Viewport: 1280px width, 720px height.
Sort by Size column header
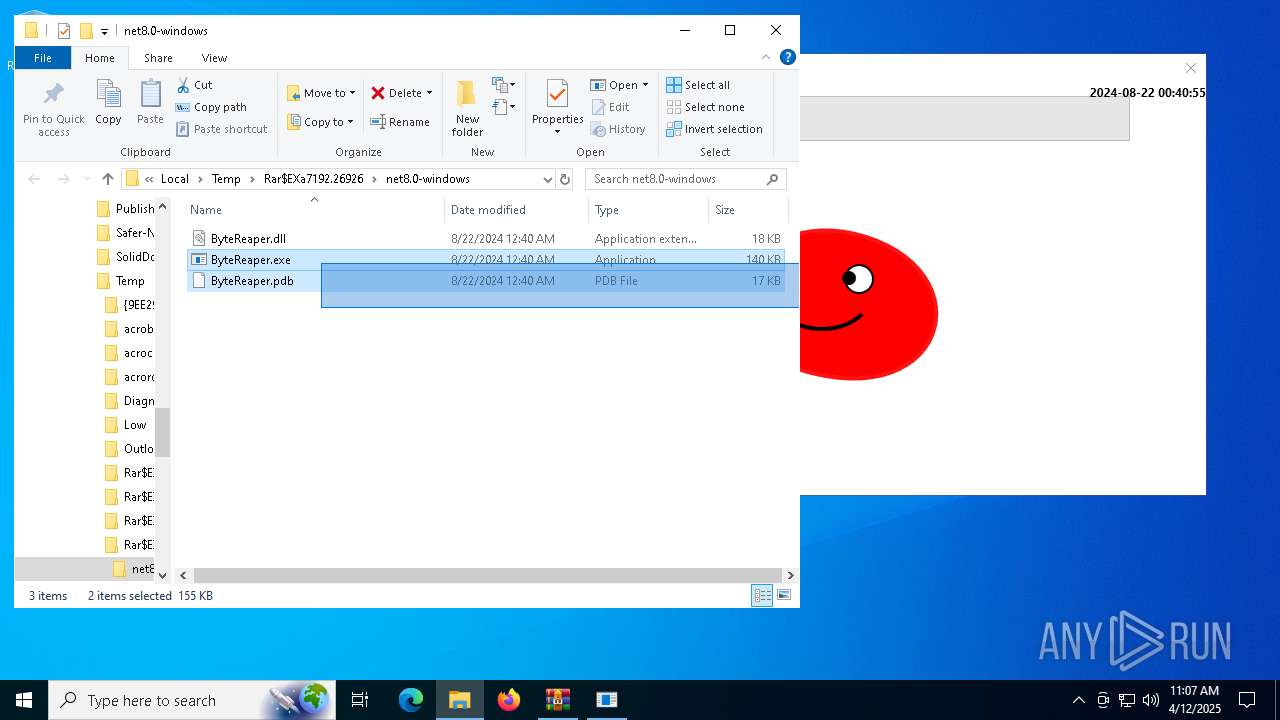748,210
